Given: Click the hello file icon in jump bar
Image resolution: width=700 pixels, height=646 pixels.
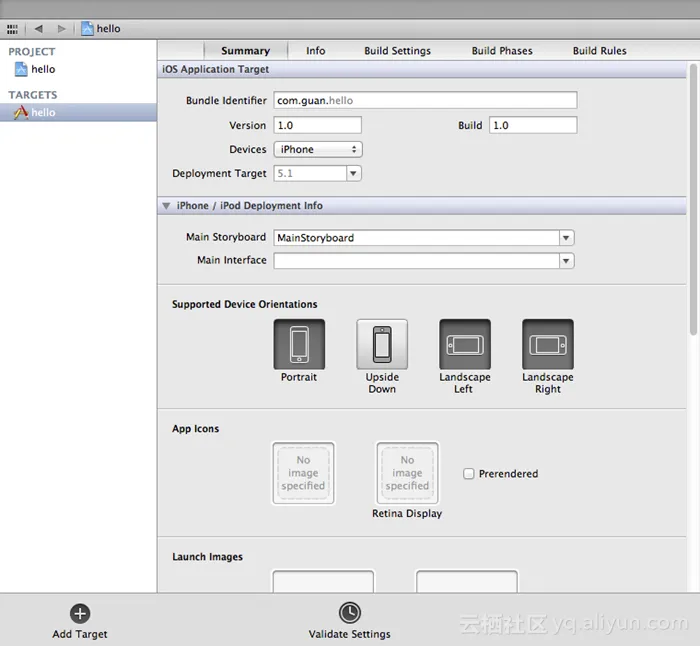Looking at the screenshot, I should tap(87, 29).
